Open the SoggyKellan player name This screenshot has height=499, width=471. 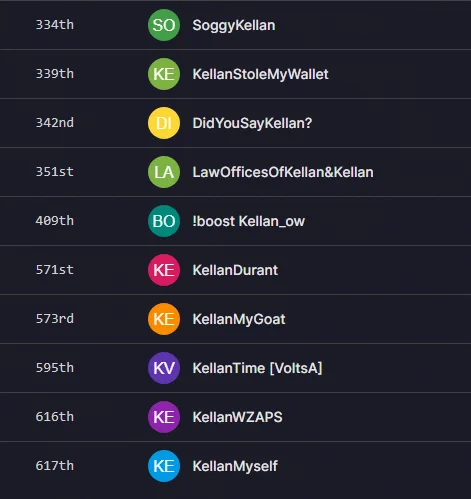tap(234, 26)
